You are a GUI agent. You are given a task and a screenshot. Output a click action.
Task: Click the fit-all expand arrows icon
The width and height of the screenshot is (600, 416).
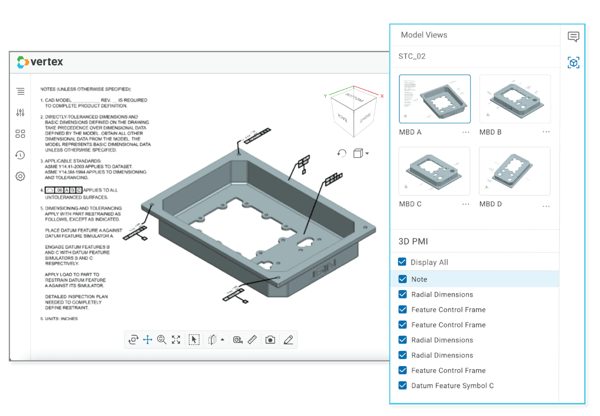tap(176, 339)
